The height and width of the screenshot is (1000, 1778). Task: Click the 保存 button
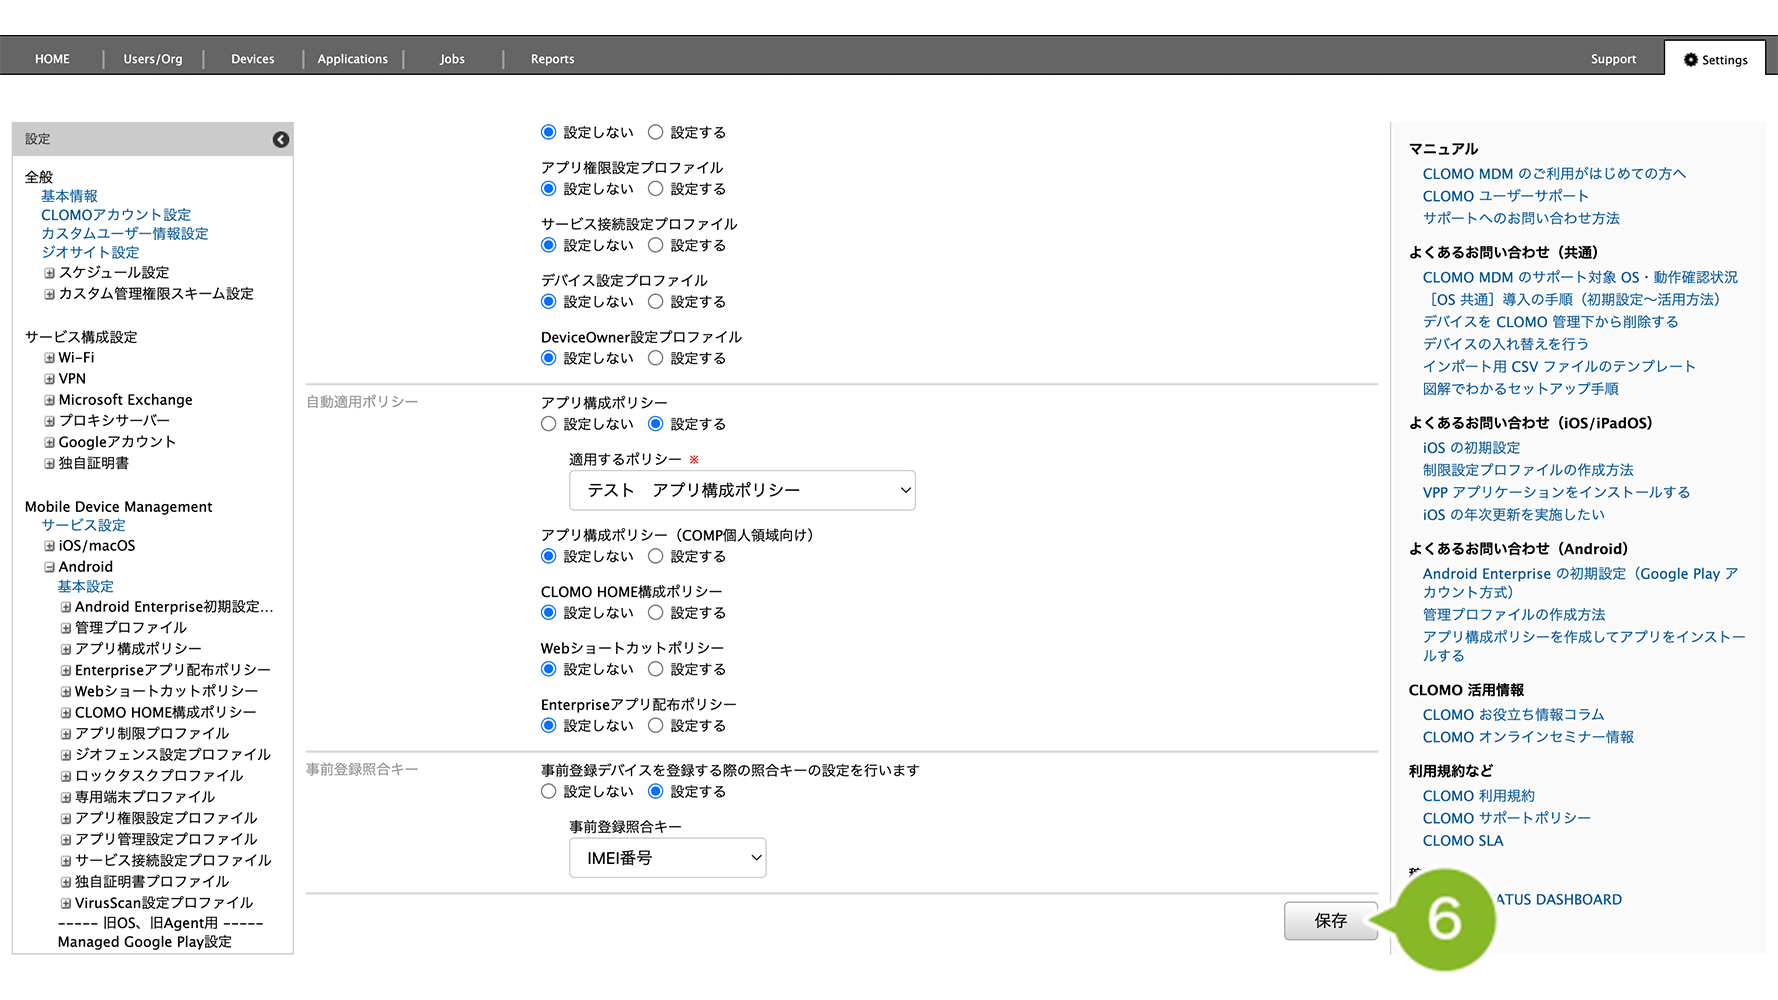pos(1330,921)
